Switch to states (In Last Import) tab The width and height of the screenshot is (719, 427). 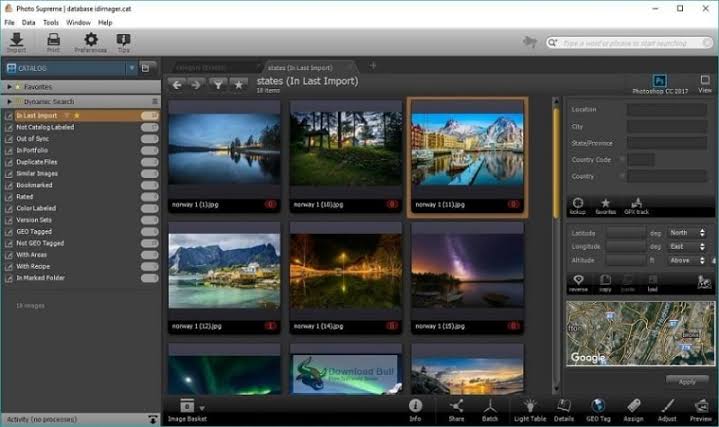[308, 67]
